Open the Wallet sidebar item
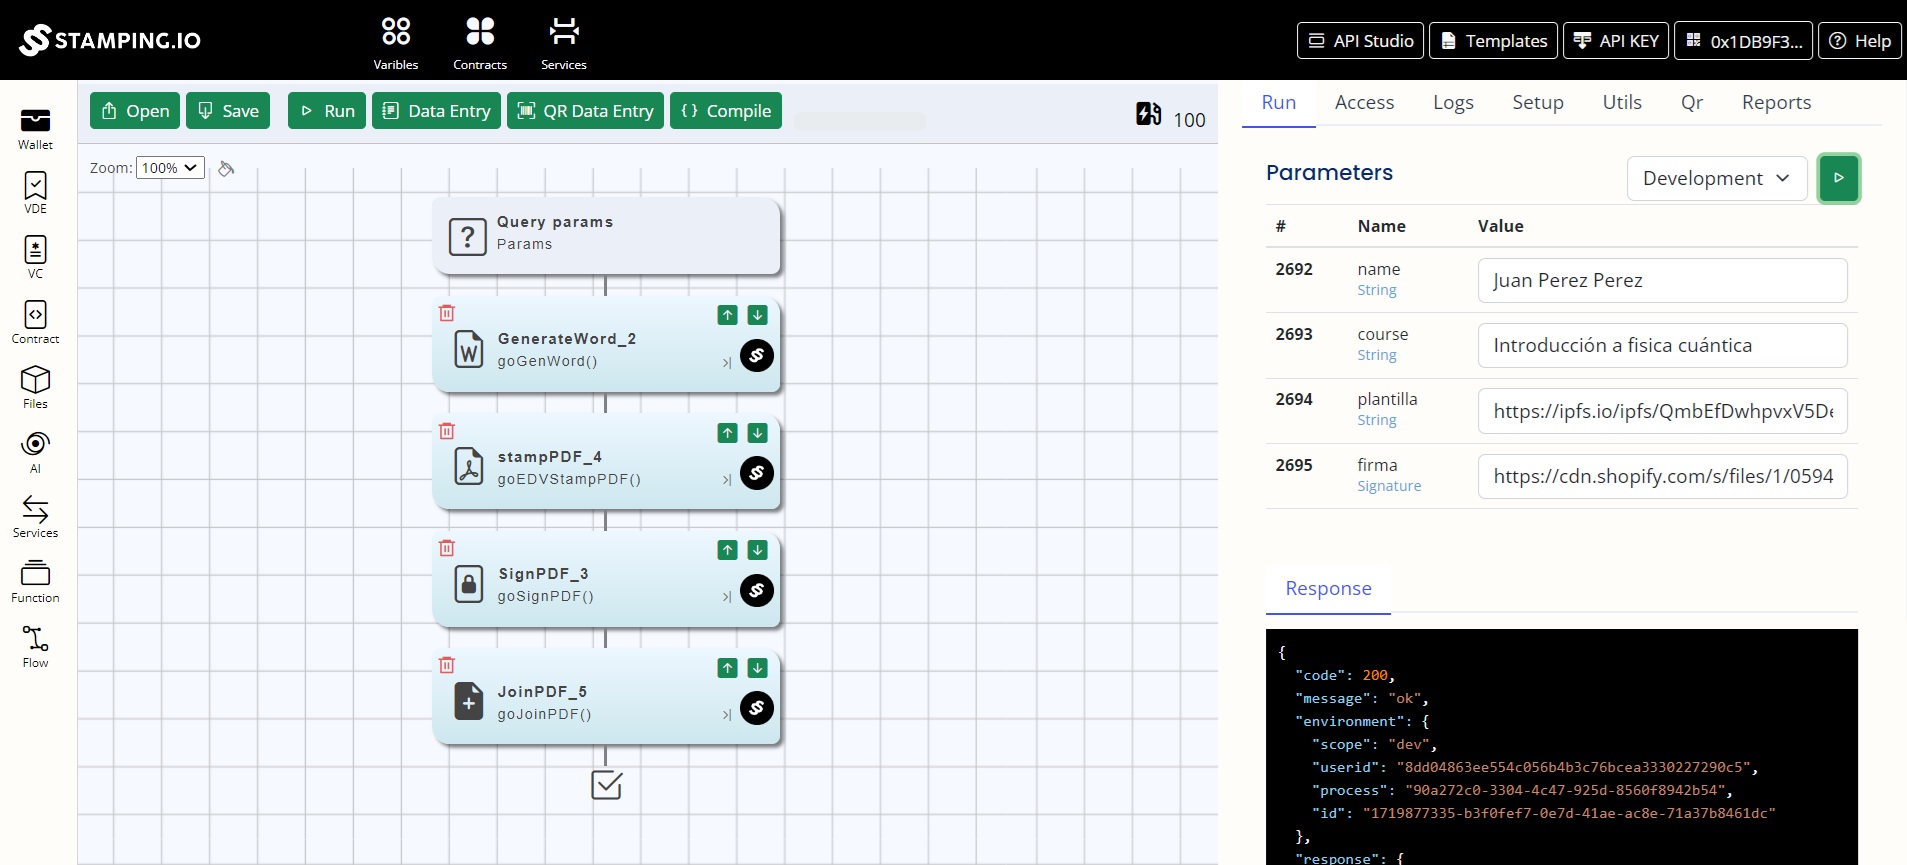 35,129
